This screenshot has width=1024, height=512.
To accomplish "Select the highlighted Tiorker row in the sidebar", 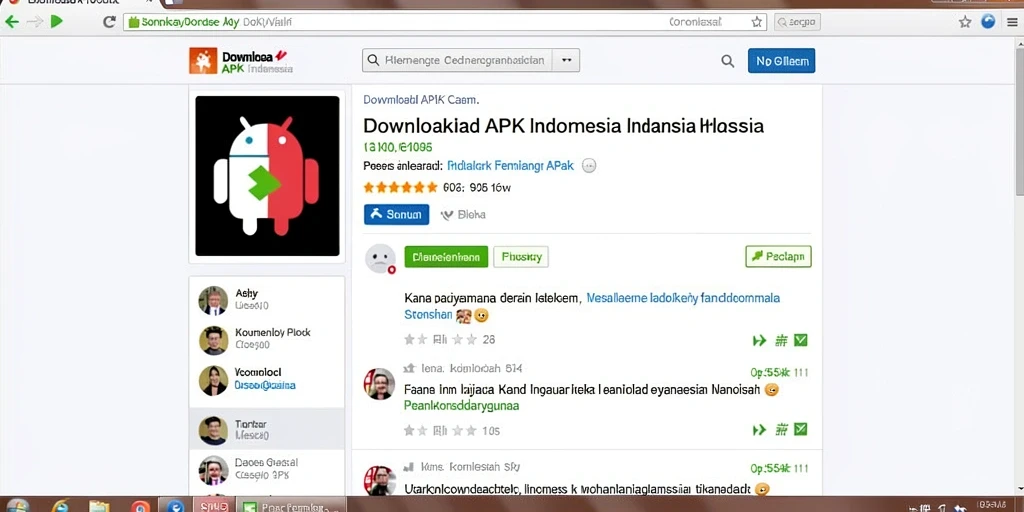I will (x=267, y=429).
